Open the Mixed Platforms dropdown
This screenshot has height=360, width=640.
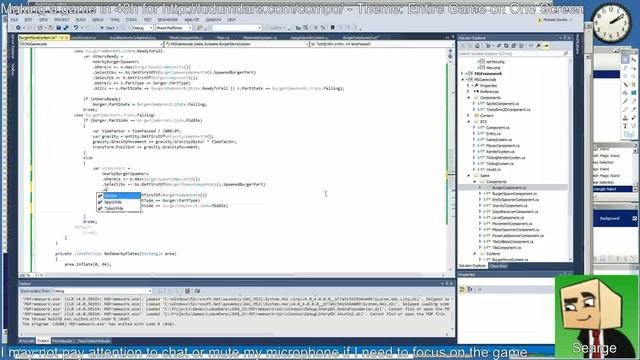pyautogui.click(x=173, y=28)
